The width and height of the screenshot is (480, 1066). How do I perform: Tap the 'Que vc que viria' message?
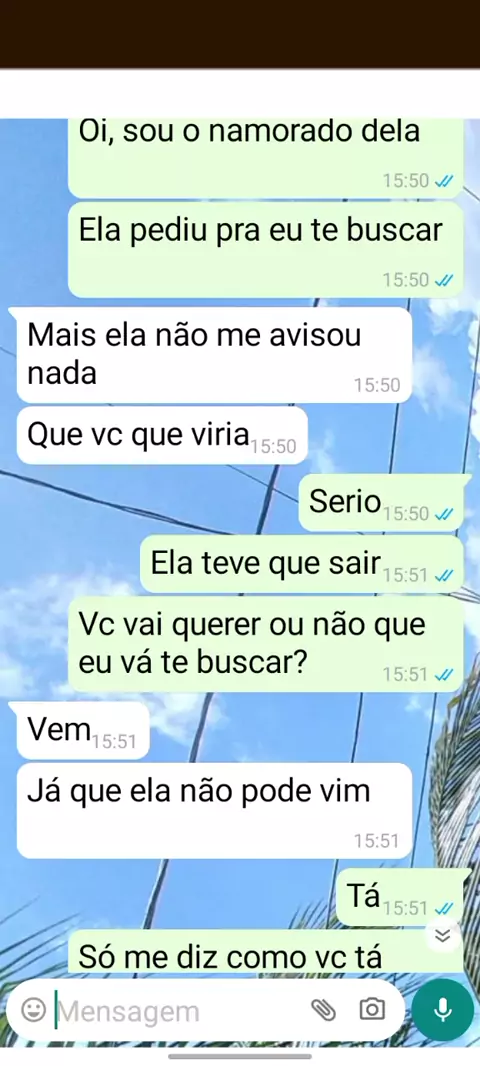(162, 435)
